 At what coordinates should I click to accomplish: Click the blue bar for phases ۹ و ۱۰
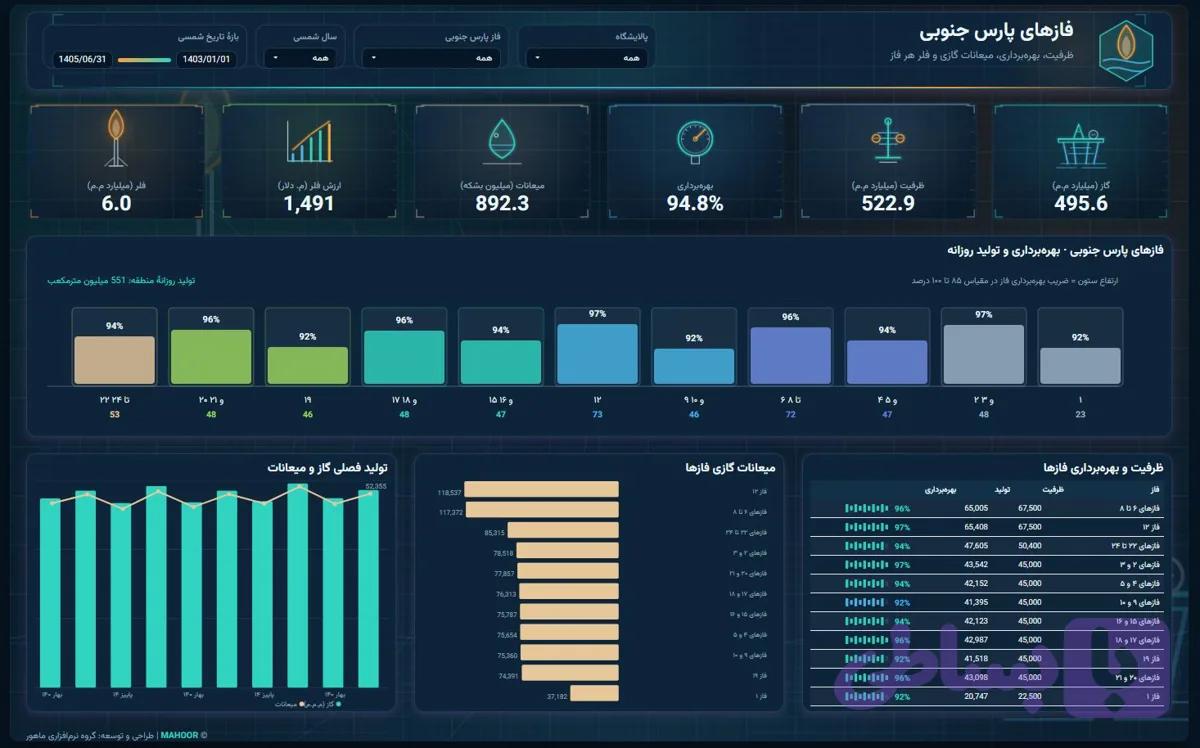tap(693, 366)
